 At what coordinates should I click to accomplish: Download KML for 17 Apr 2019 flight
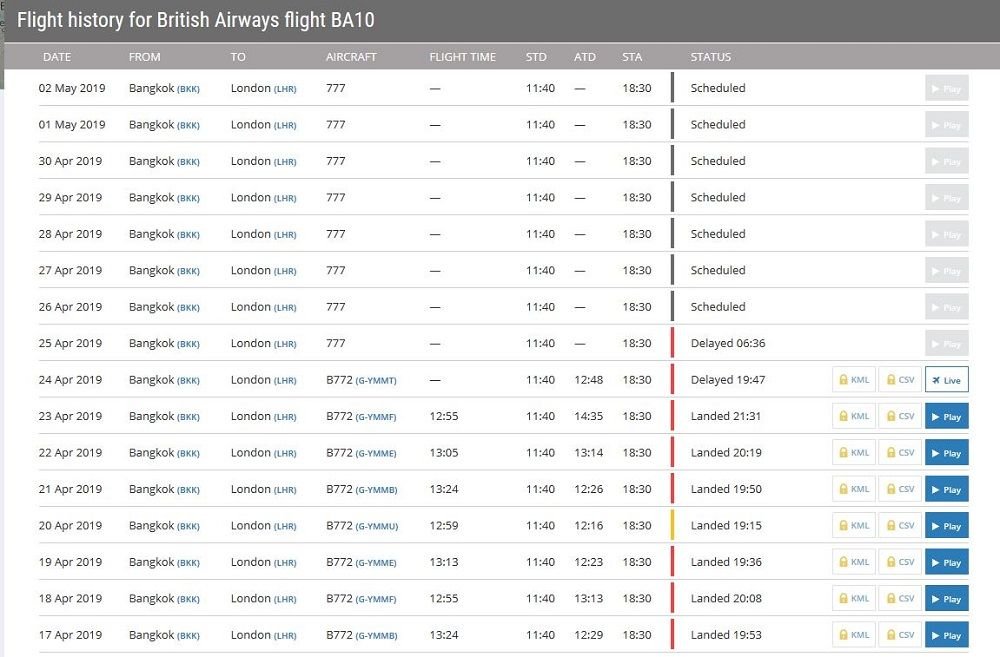853,635
